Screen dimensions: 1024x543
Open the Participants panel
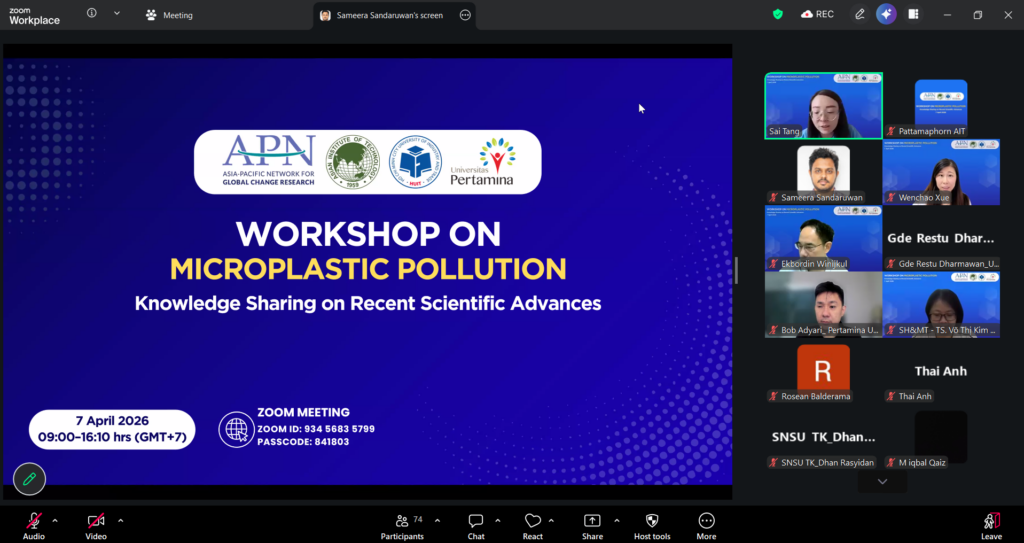coord(401,523)
